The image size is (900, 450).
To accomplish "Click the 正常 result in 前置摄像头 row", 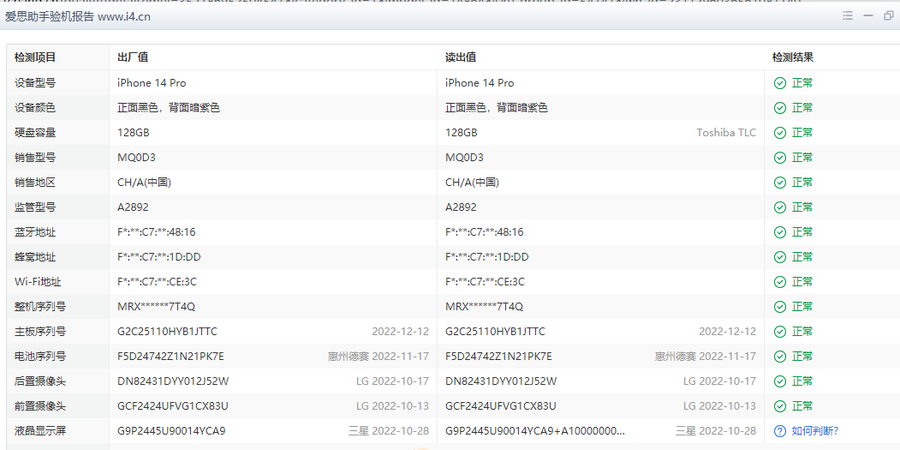I will point(802,406).
